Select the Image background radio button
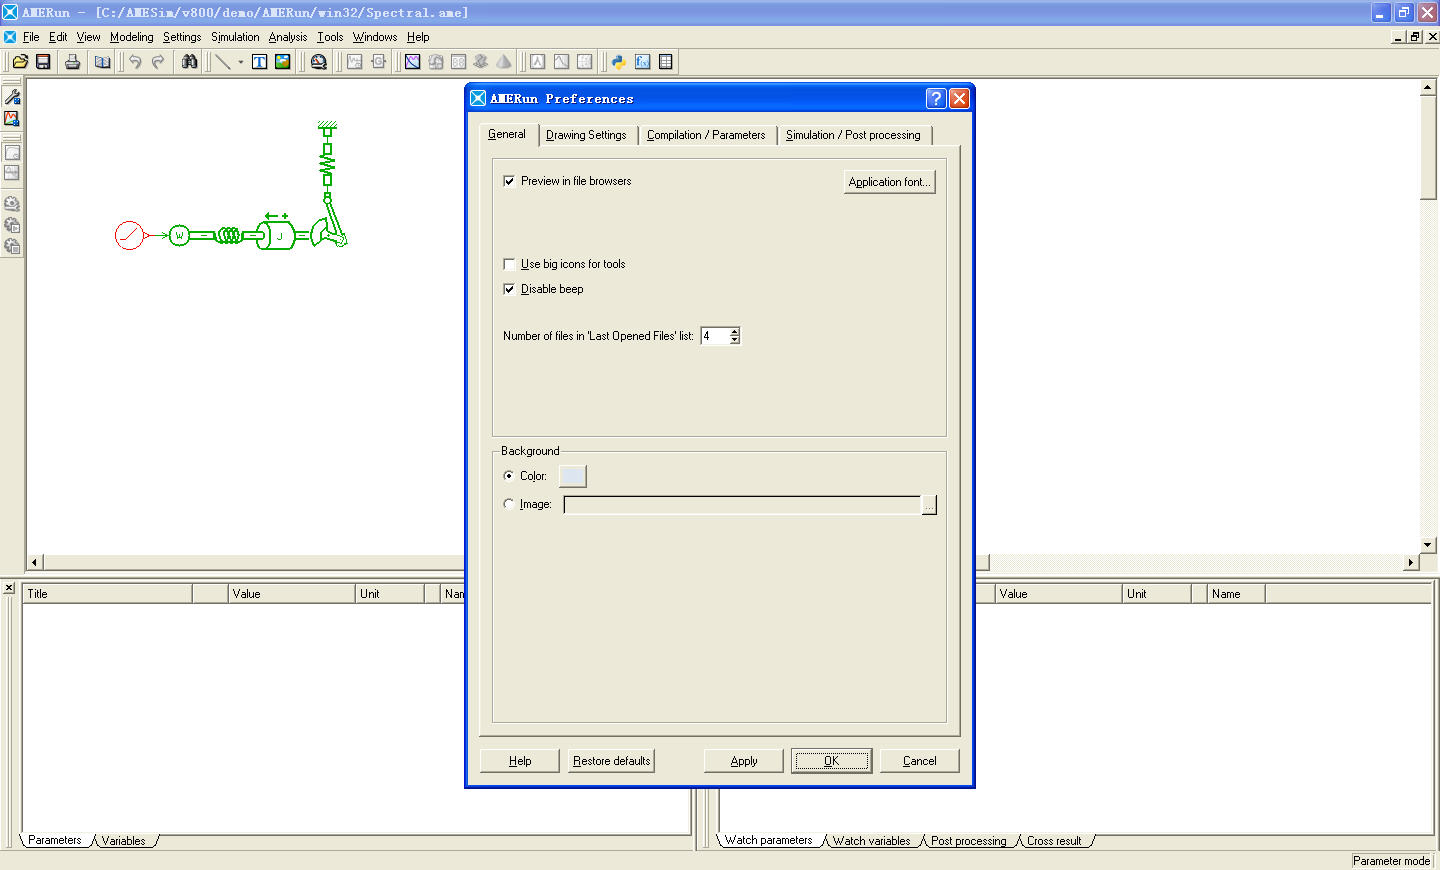1440x870 pixels. pos(509,504)
